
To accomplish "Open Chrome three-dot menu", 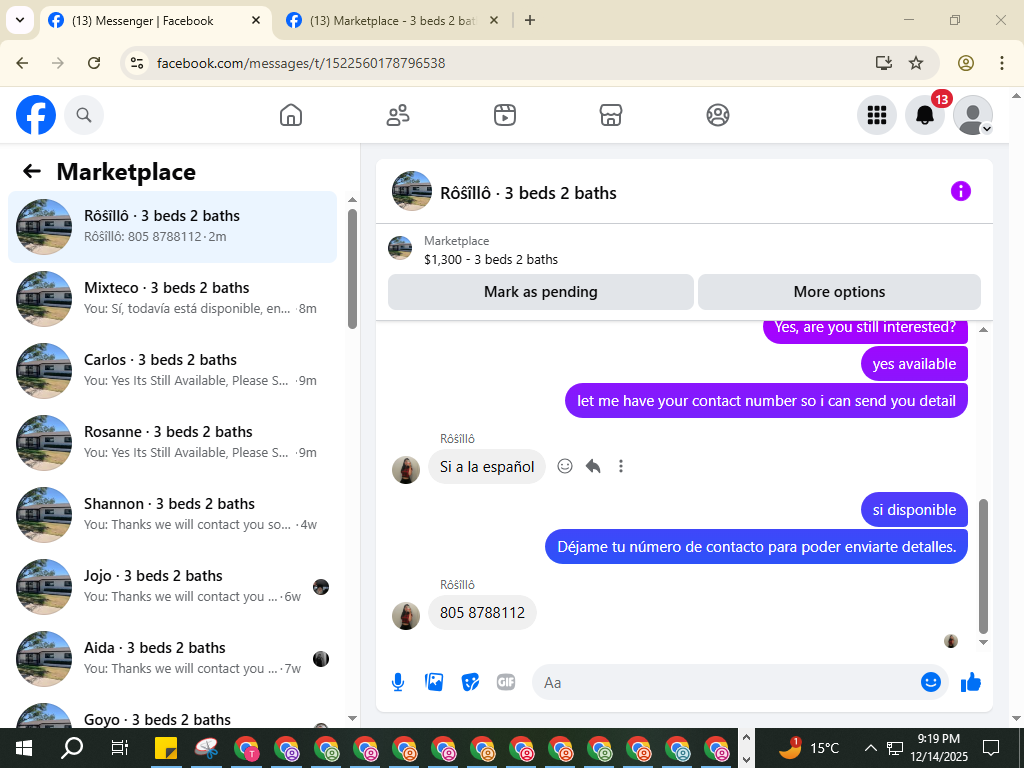I will [x=1002, y=63].
